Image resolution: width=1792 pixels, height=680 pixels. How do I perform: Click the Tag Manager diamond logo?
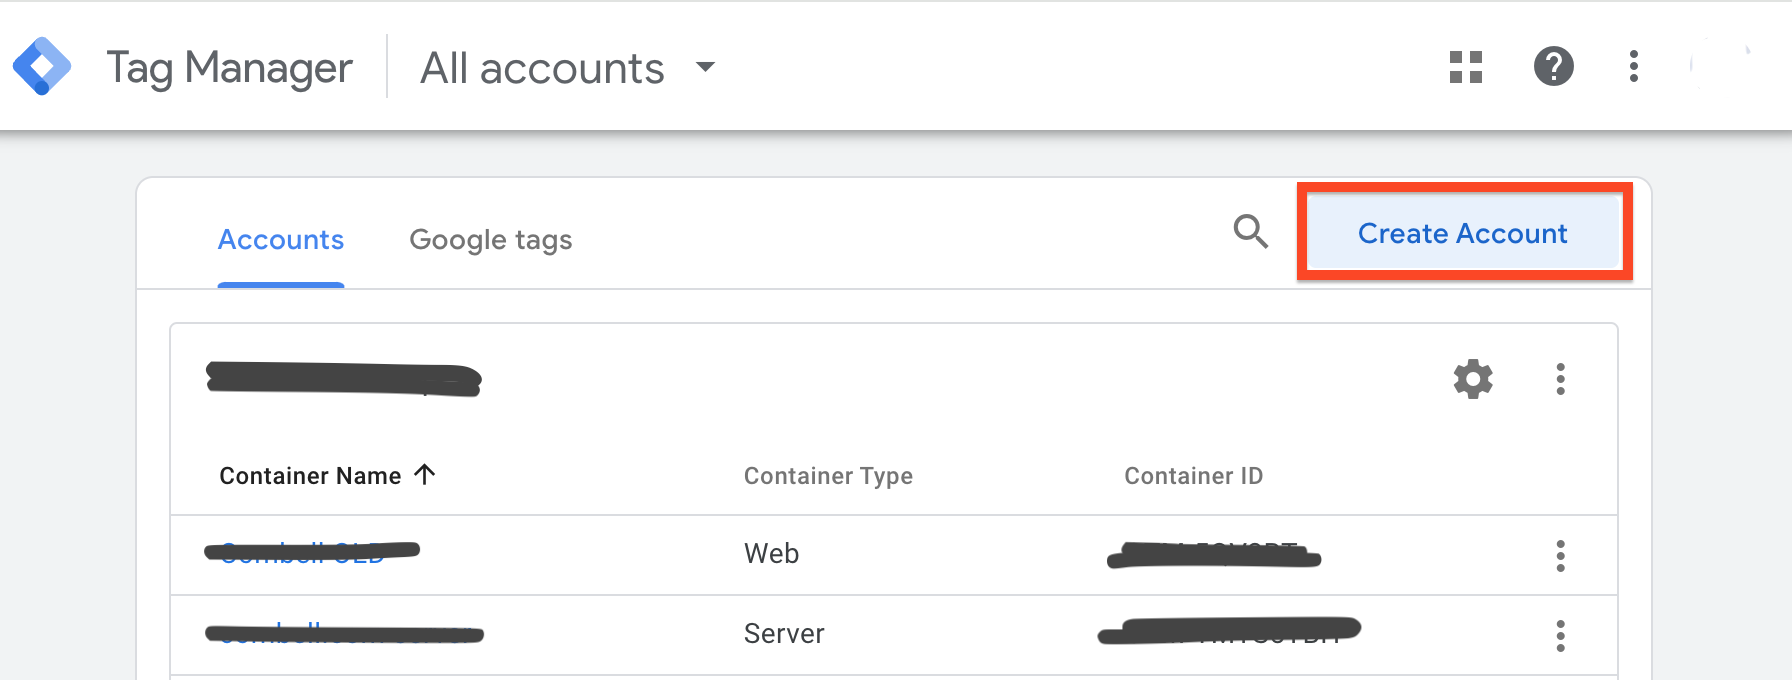(x=42, y=67)
